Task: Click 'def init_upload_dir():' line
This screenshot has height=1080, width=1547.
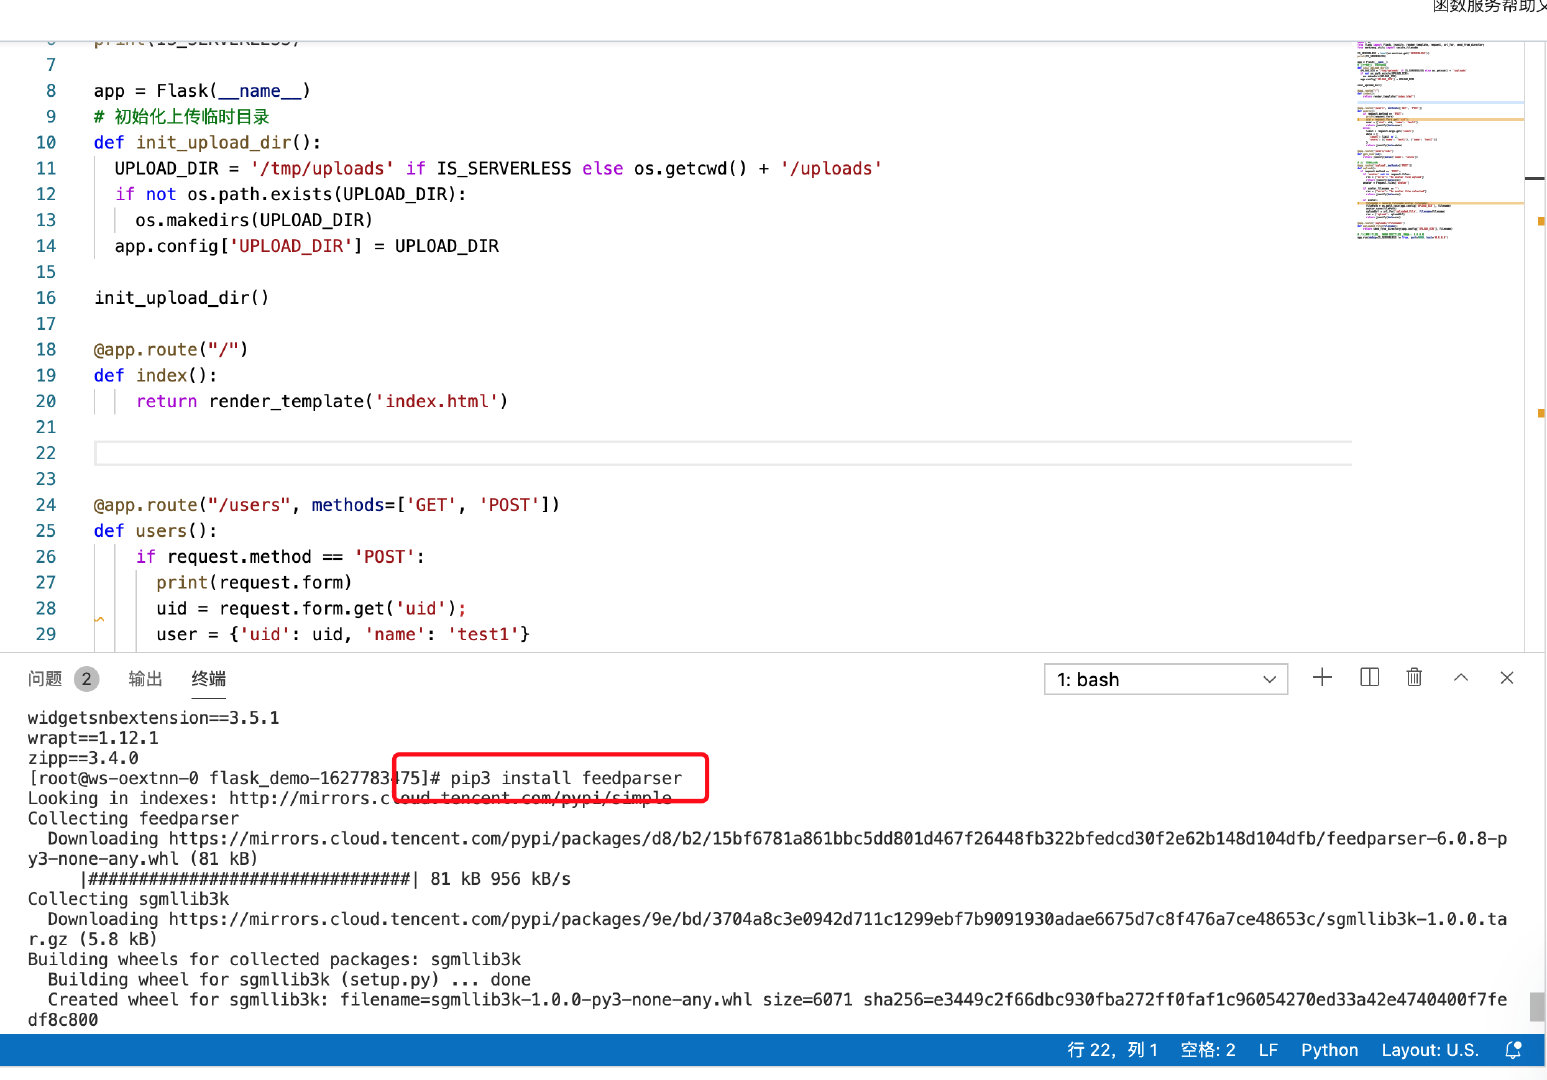Action: coord(207,143)
